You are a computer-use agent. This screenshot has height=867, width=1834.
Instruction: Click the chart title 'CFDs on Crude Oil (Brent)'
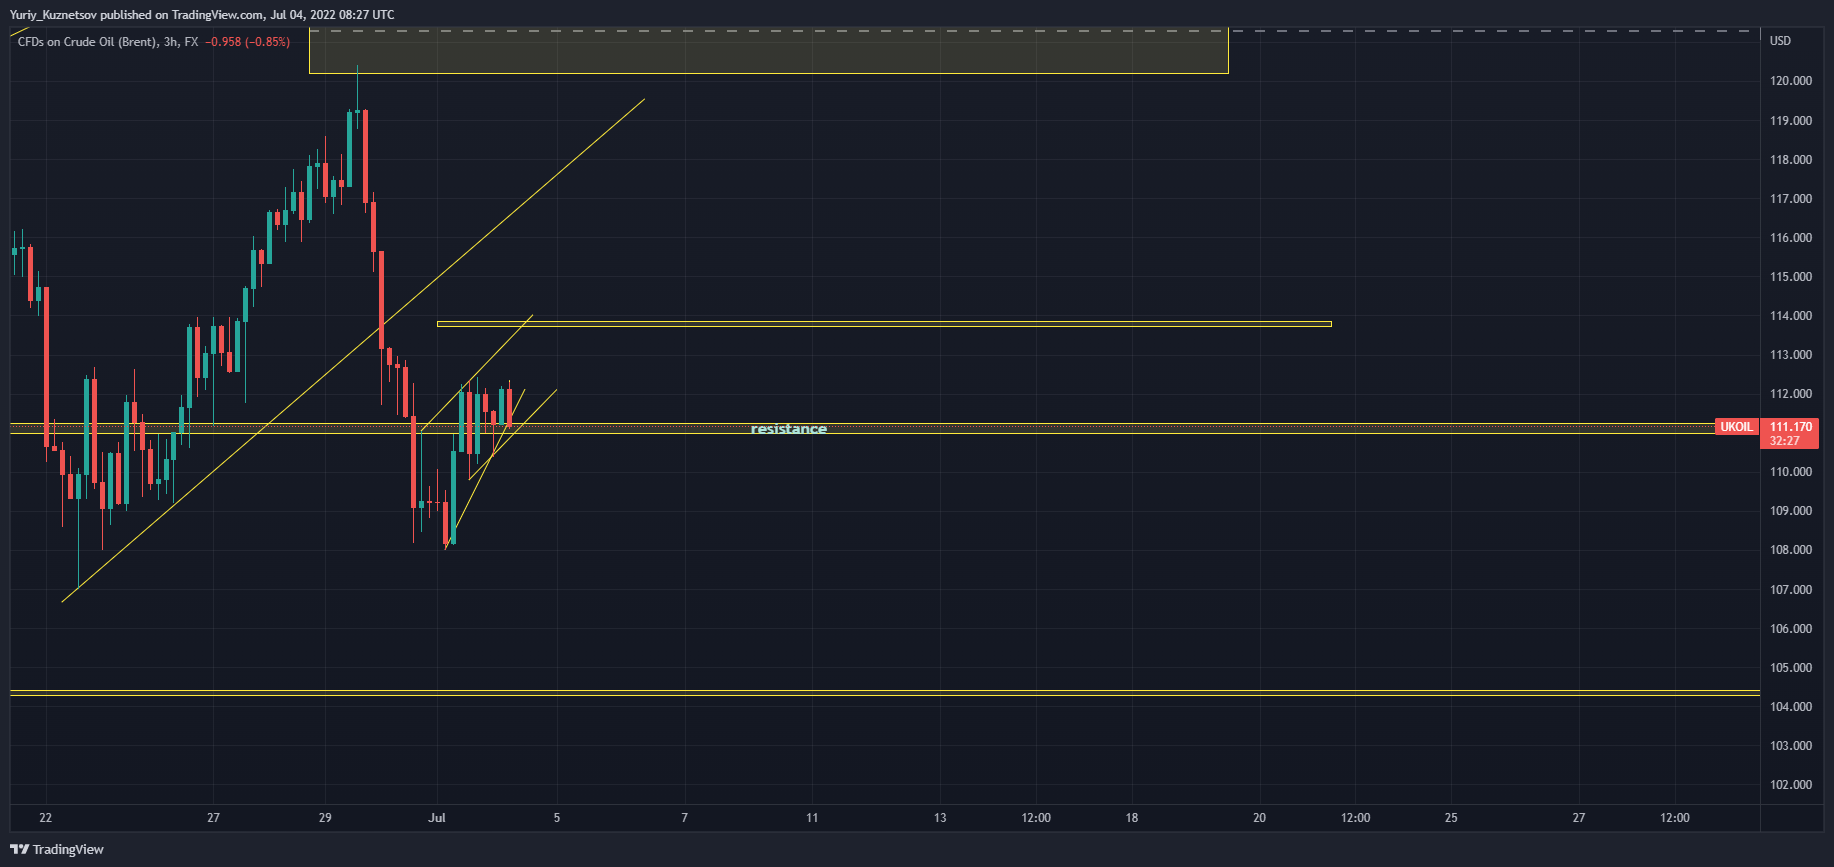(87, 42)
